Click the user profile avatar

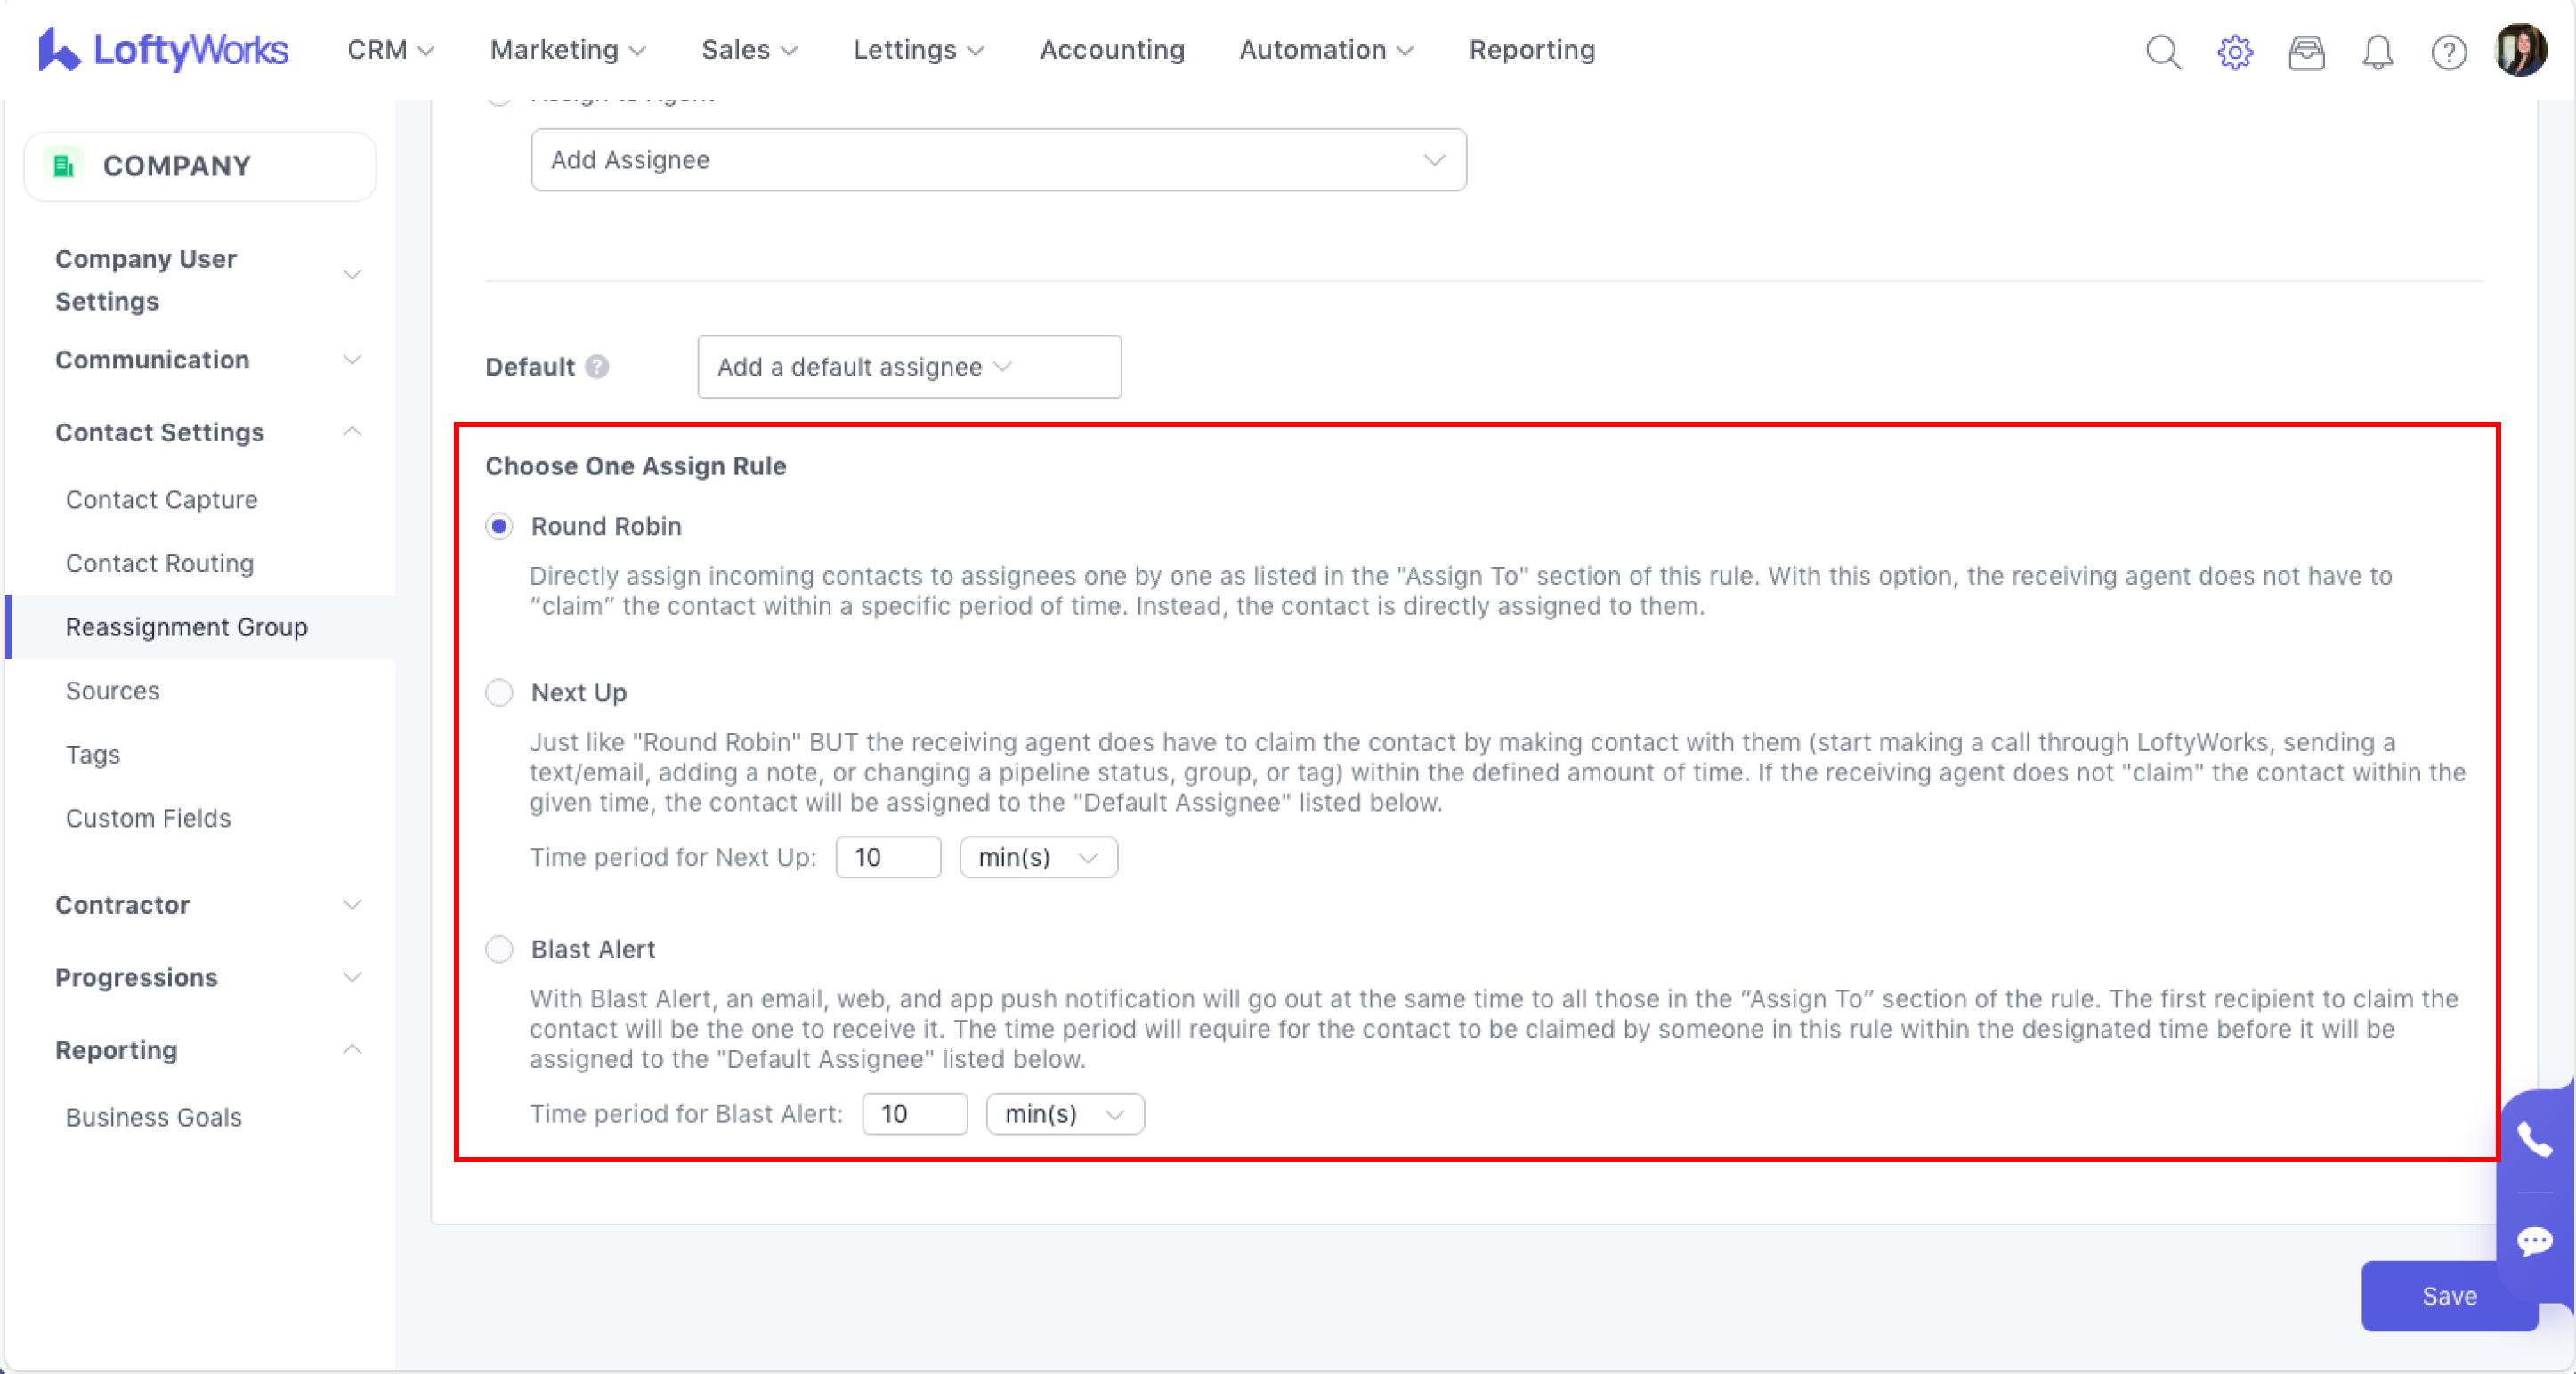2520,49
